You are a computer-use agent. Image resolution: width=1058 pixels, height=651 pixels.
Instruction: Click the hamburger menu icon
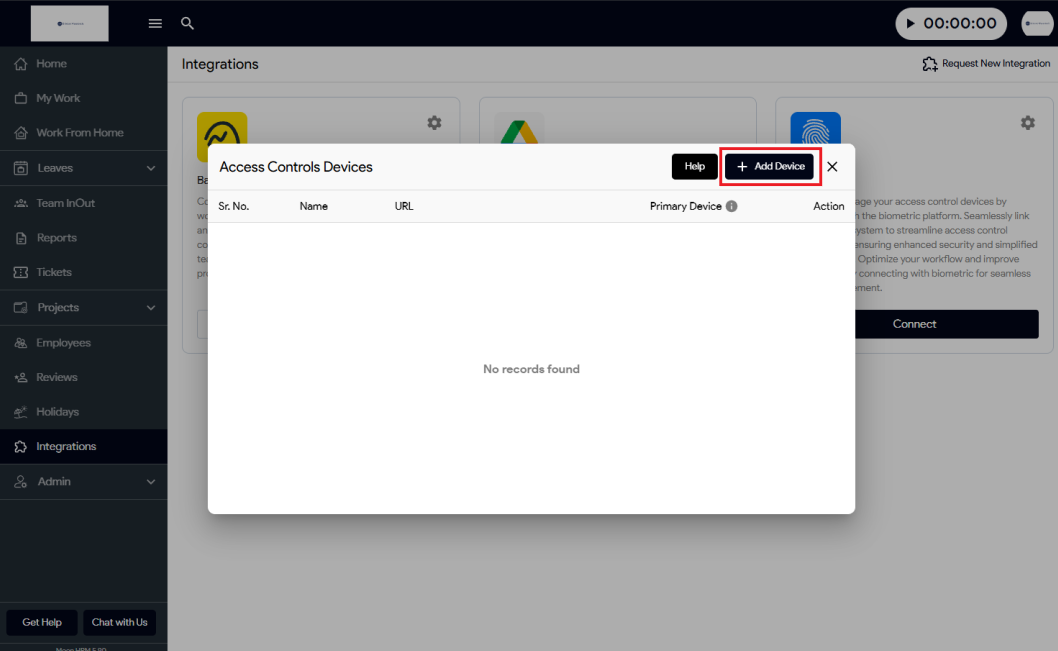(x=155, y=23)
